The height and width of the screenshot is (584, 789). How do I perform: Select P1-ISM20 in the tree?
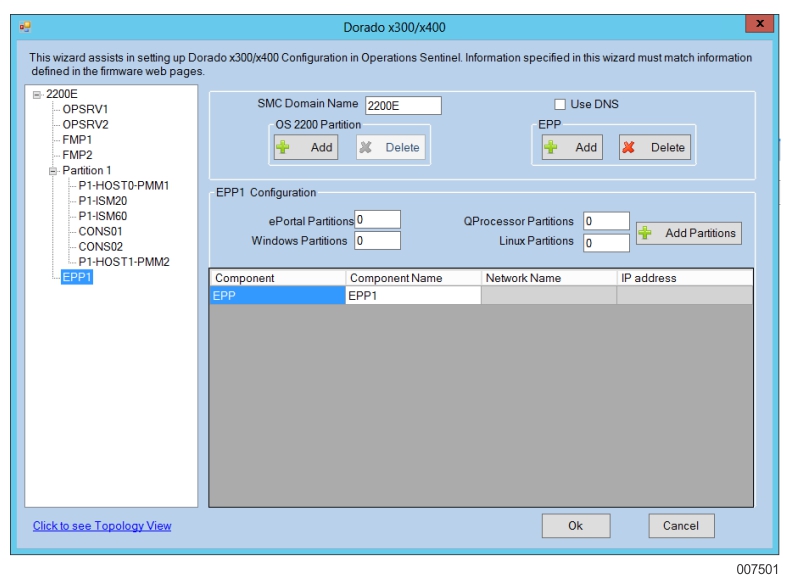[x=103, y=201]
